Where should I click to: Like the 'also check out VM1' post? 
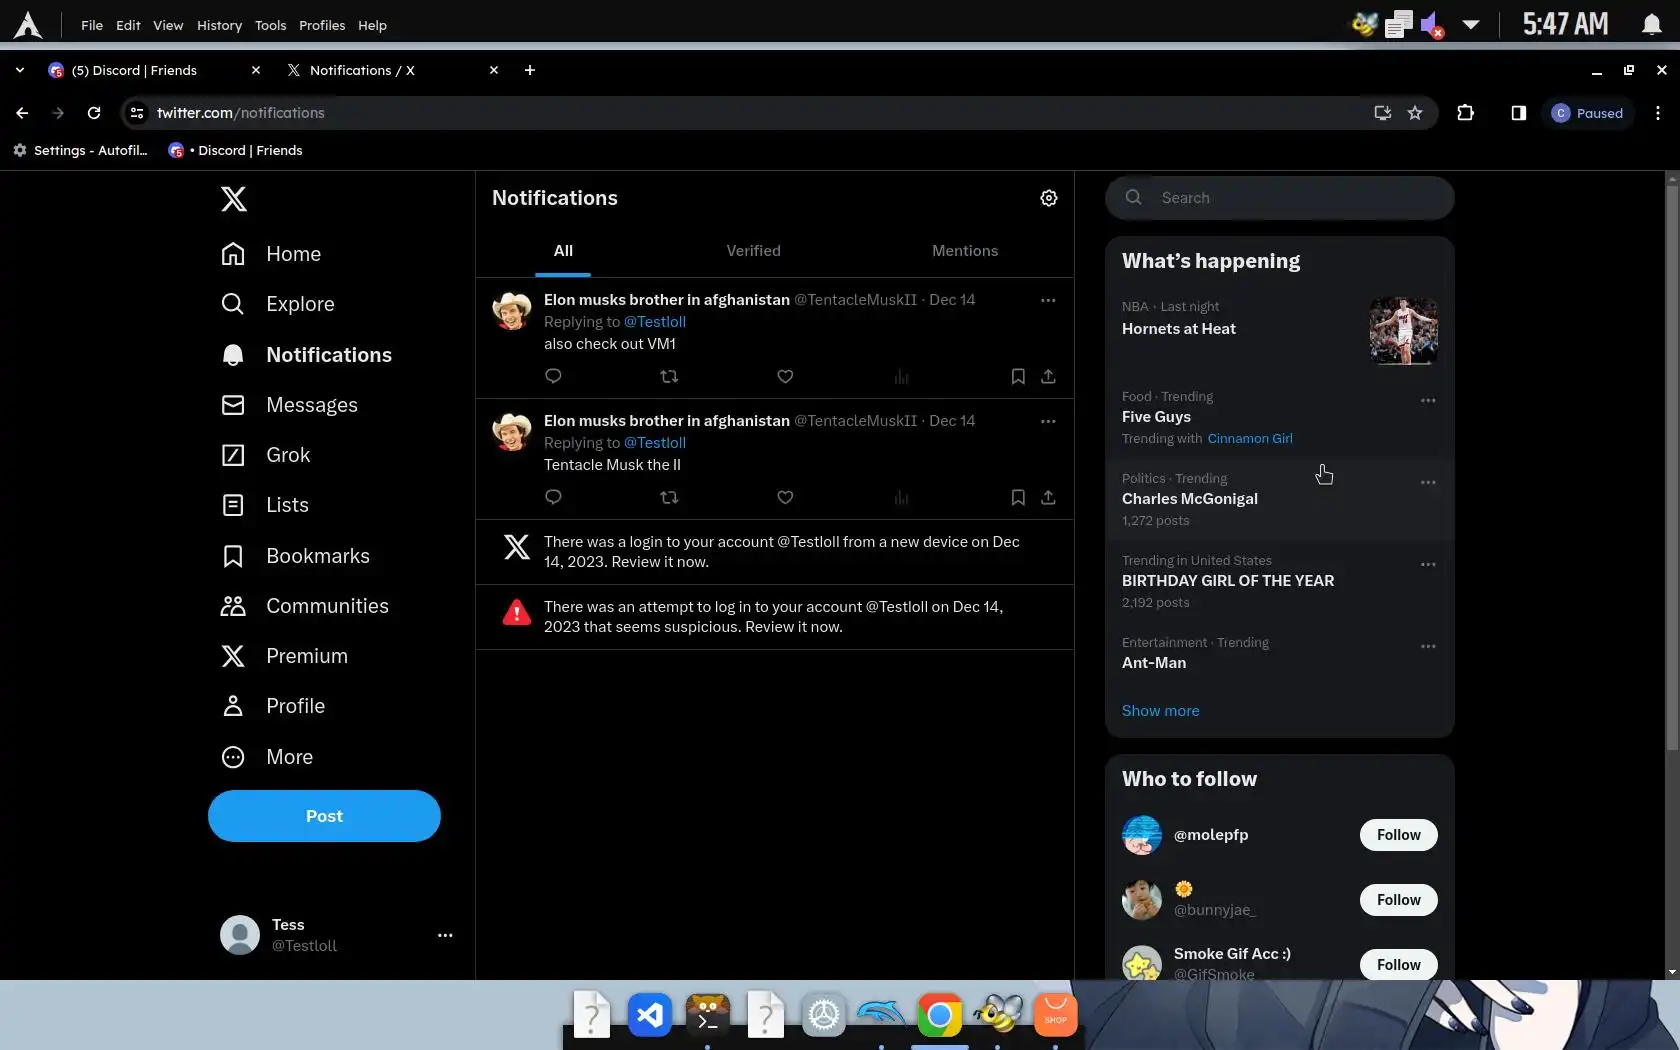click(x=785, y=376)
